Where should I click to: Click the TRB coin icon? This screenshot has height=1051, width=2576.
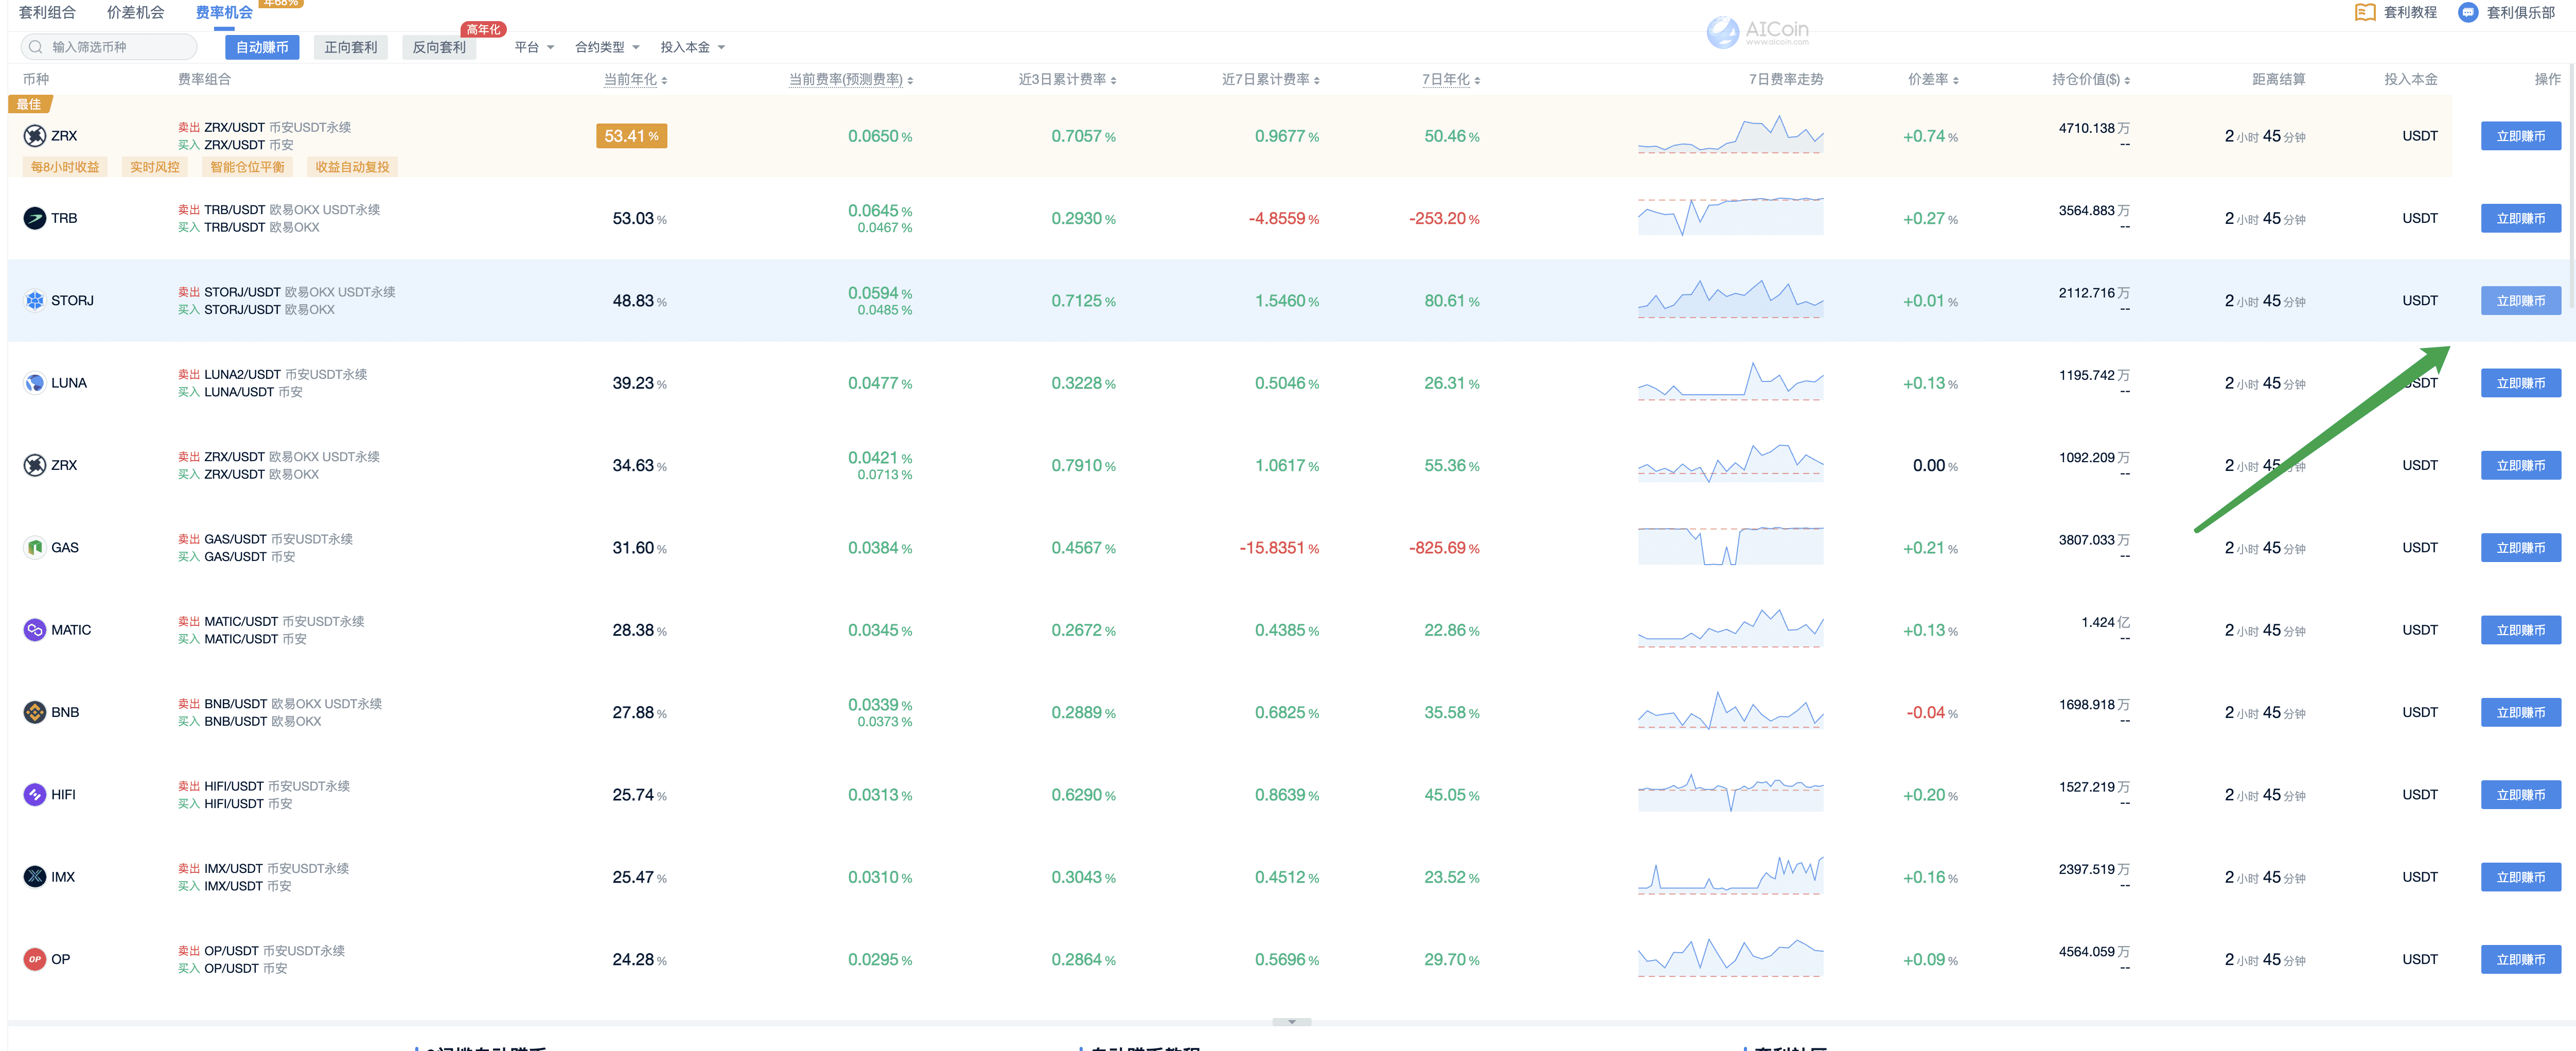point(35,218)
